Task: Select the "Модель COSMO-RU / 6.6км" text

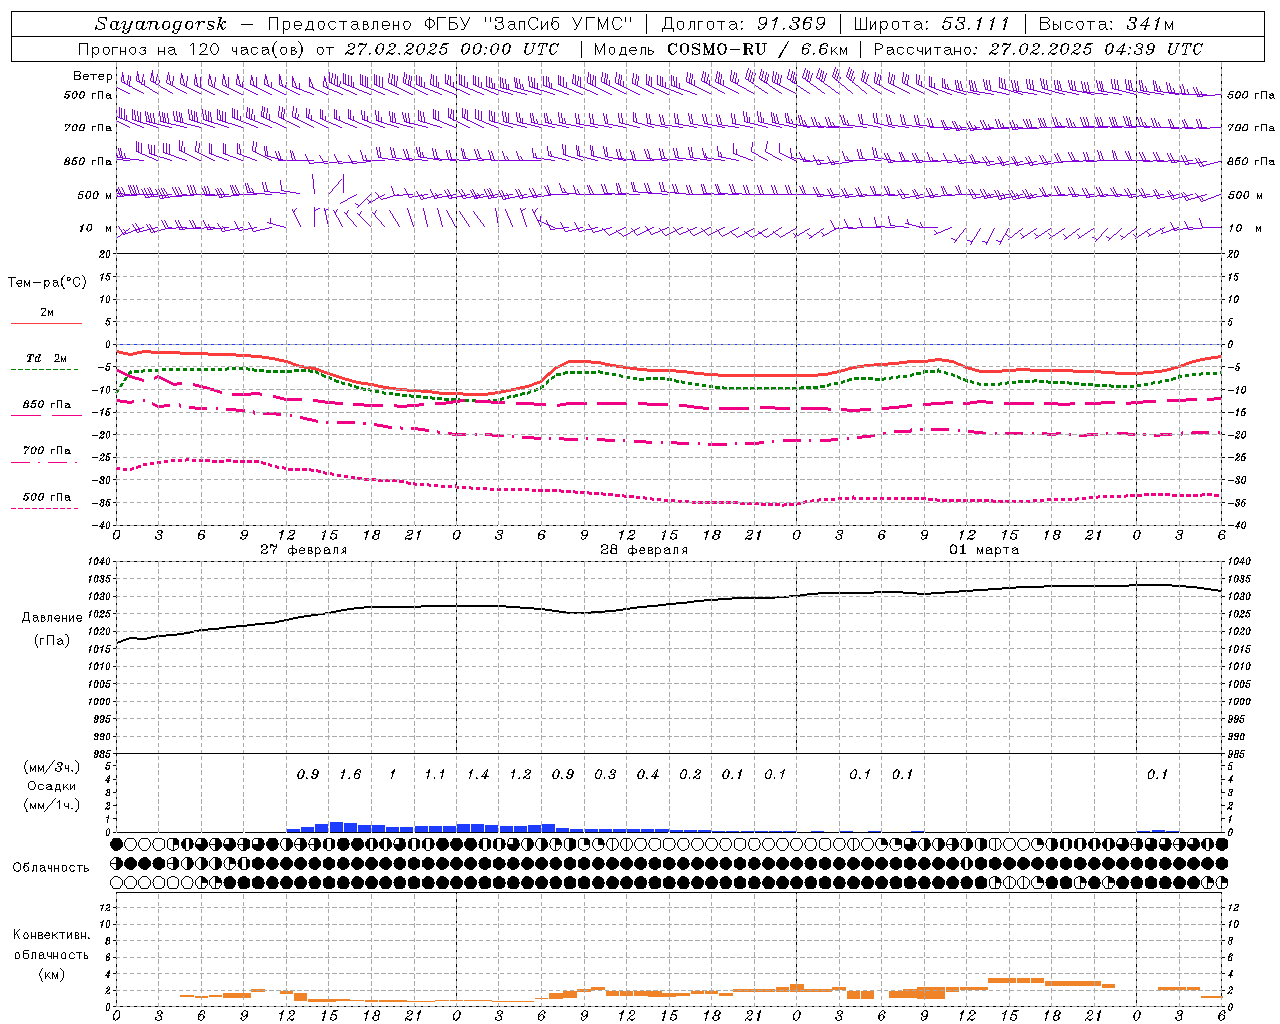Action: [x=721, y=49]
